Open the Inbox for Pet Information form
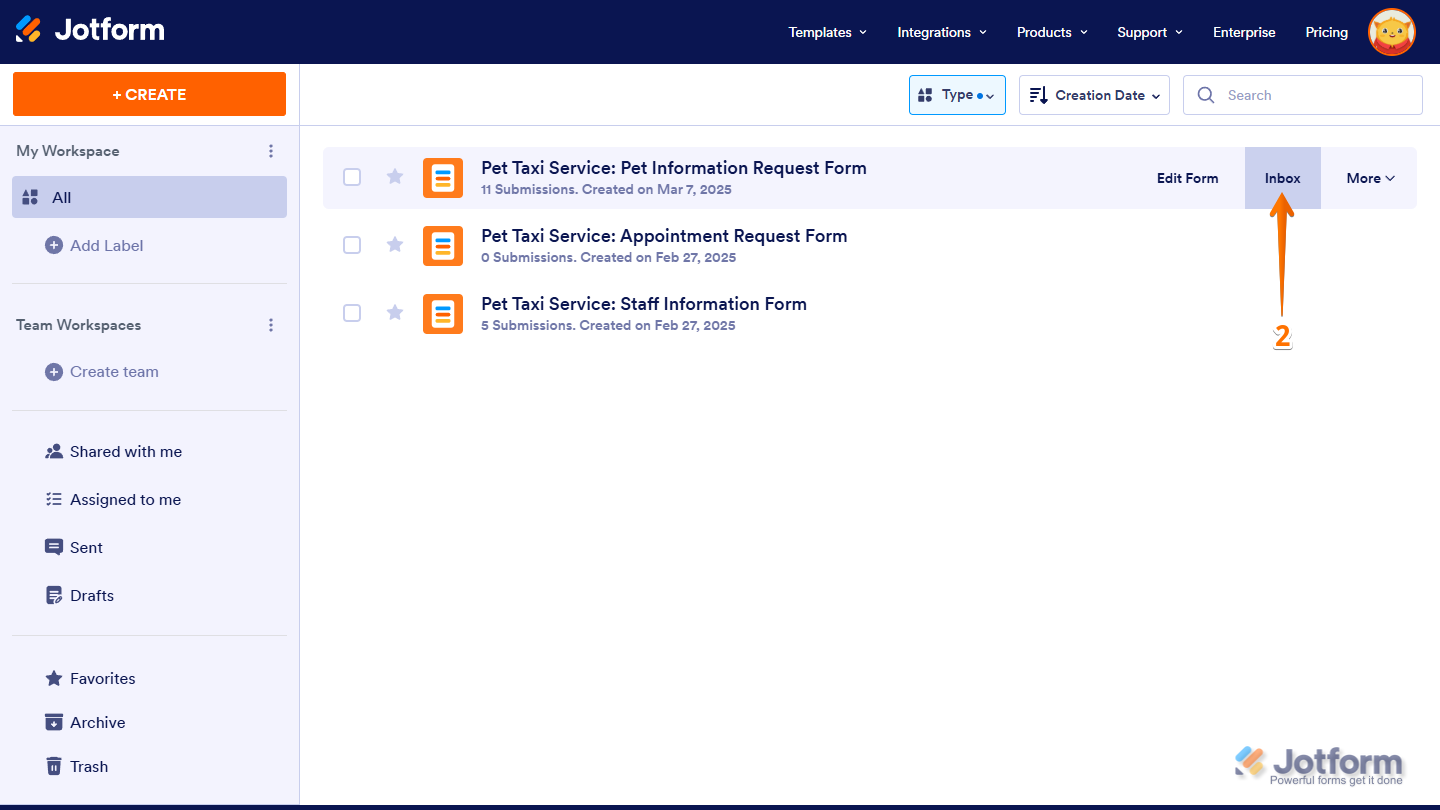This screenshot has height=810, width=1440. tap(1282, 178)
